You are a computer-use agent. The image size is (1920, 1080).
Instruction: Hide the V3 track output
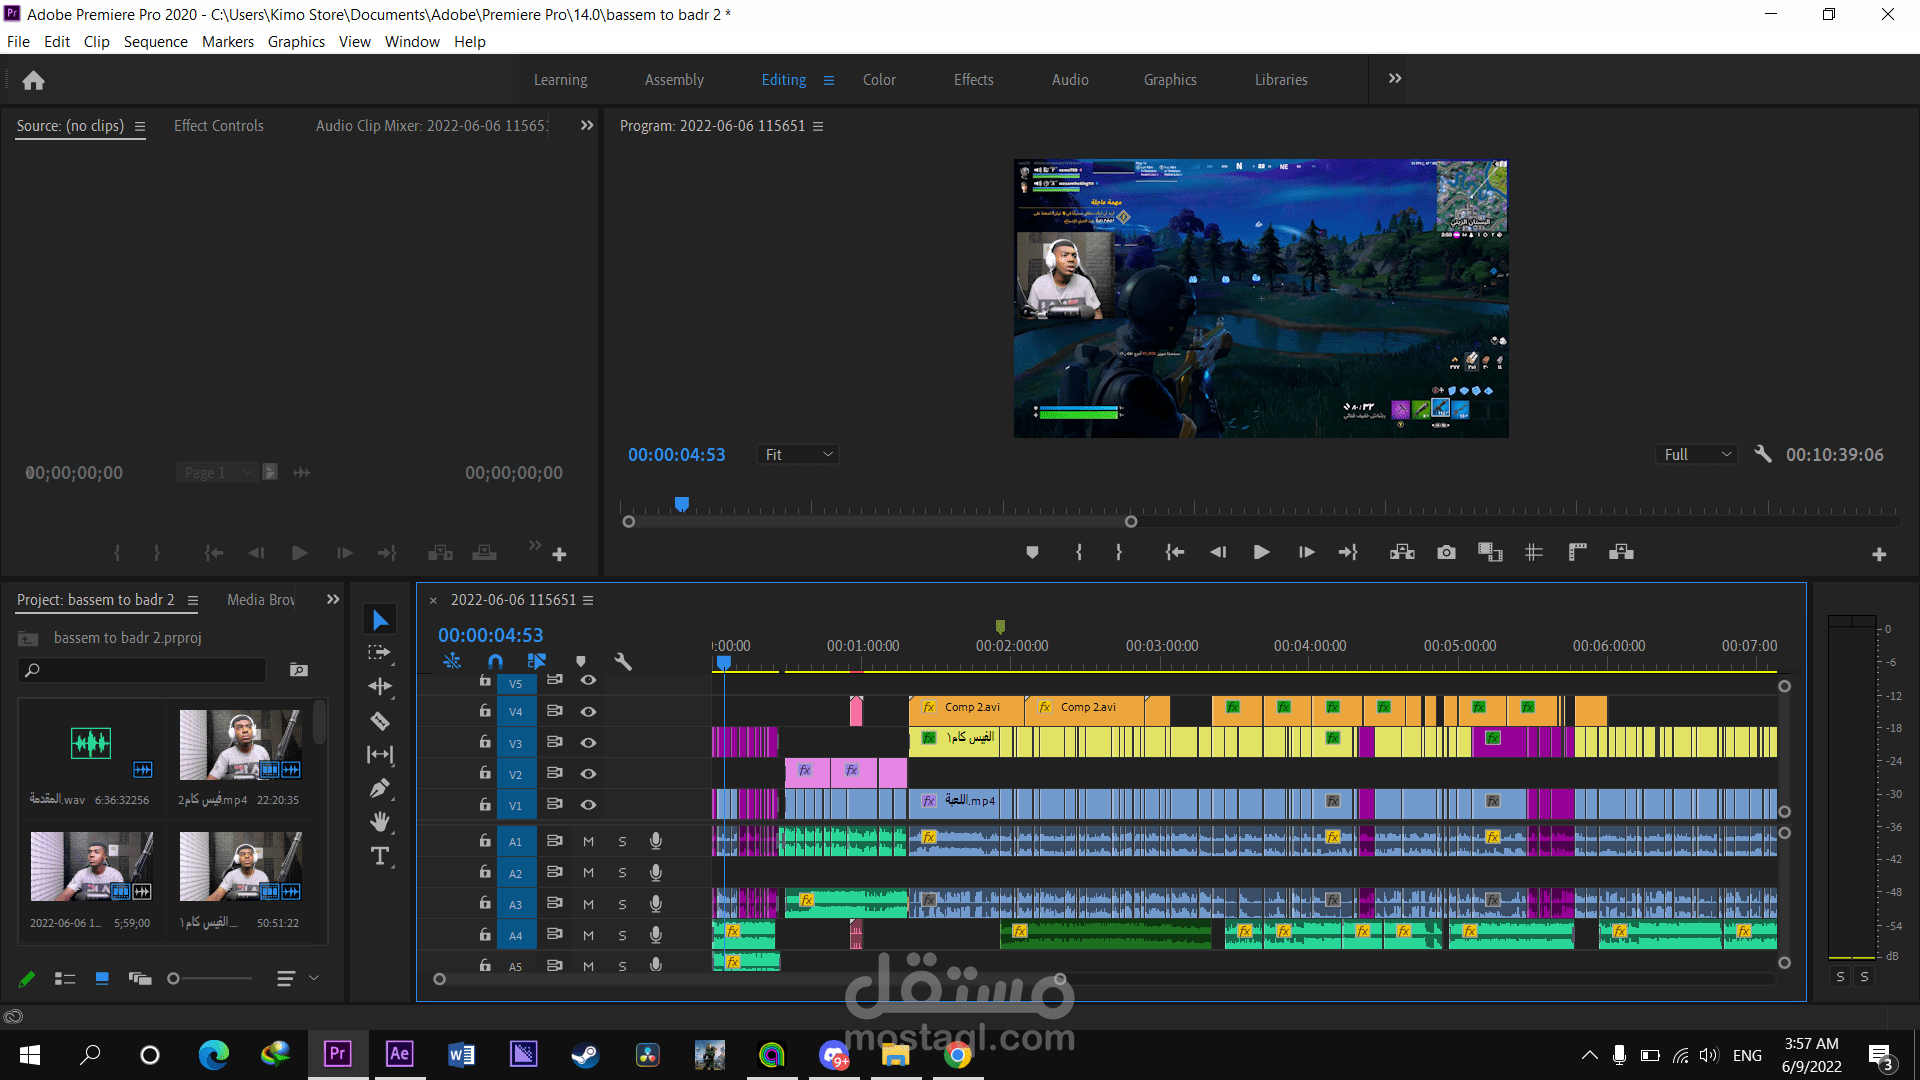click(x=588, y=743)
